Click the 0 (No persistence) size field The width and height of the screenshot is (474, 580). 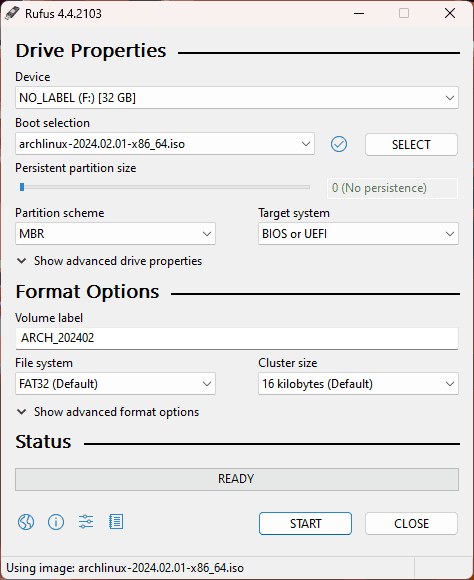(392, 188)
